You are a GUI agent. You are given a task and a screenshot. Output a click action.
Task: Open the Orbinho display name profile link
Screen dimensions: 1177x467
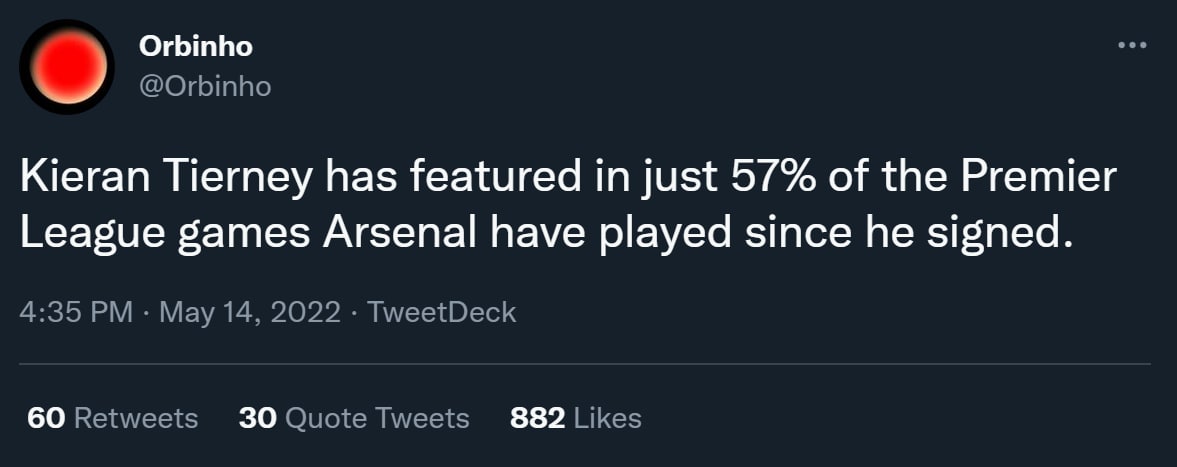[x=195, y=46]
